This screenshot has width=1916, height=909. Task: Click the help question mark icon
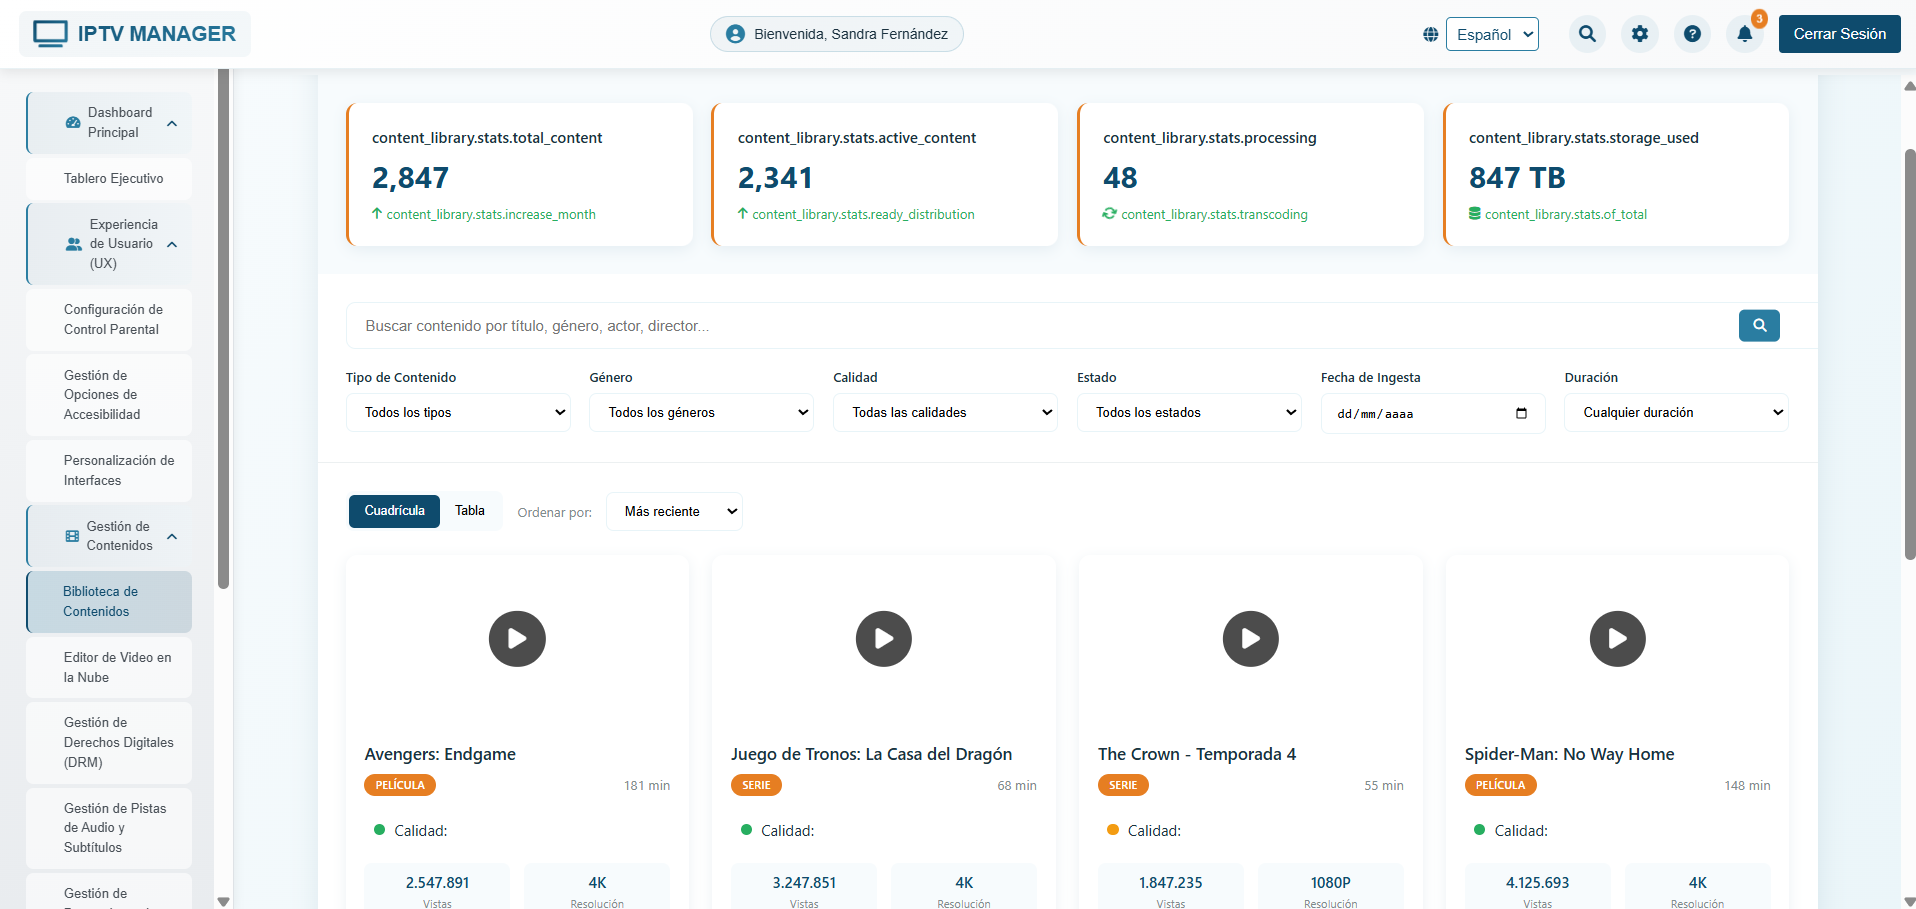1693,33
